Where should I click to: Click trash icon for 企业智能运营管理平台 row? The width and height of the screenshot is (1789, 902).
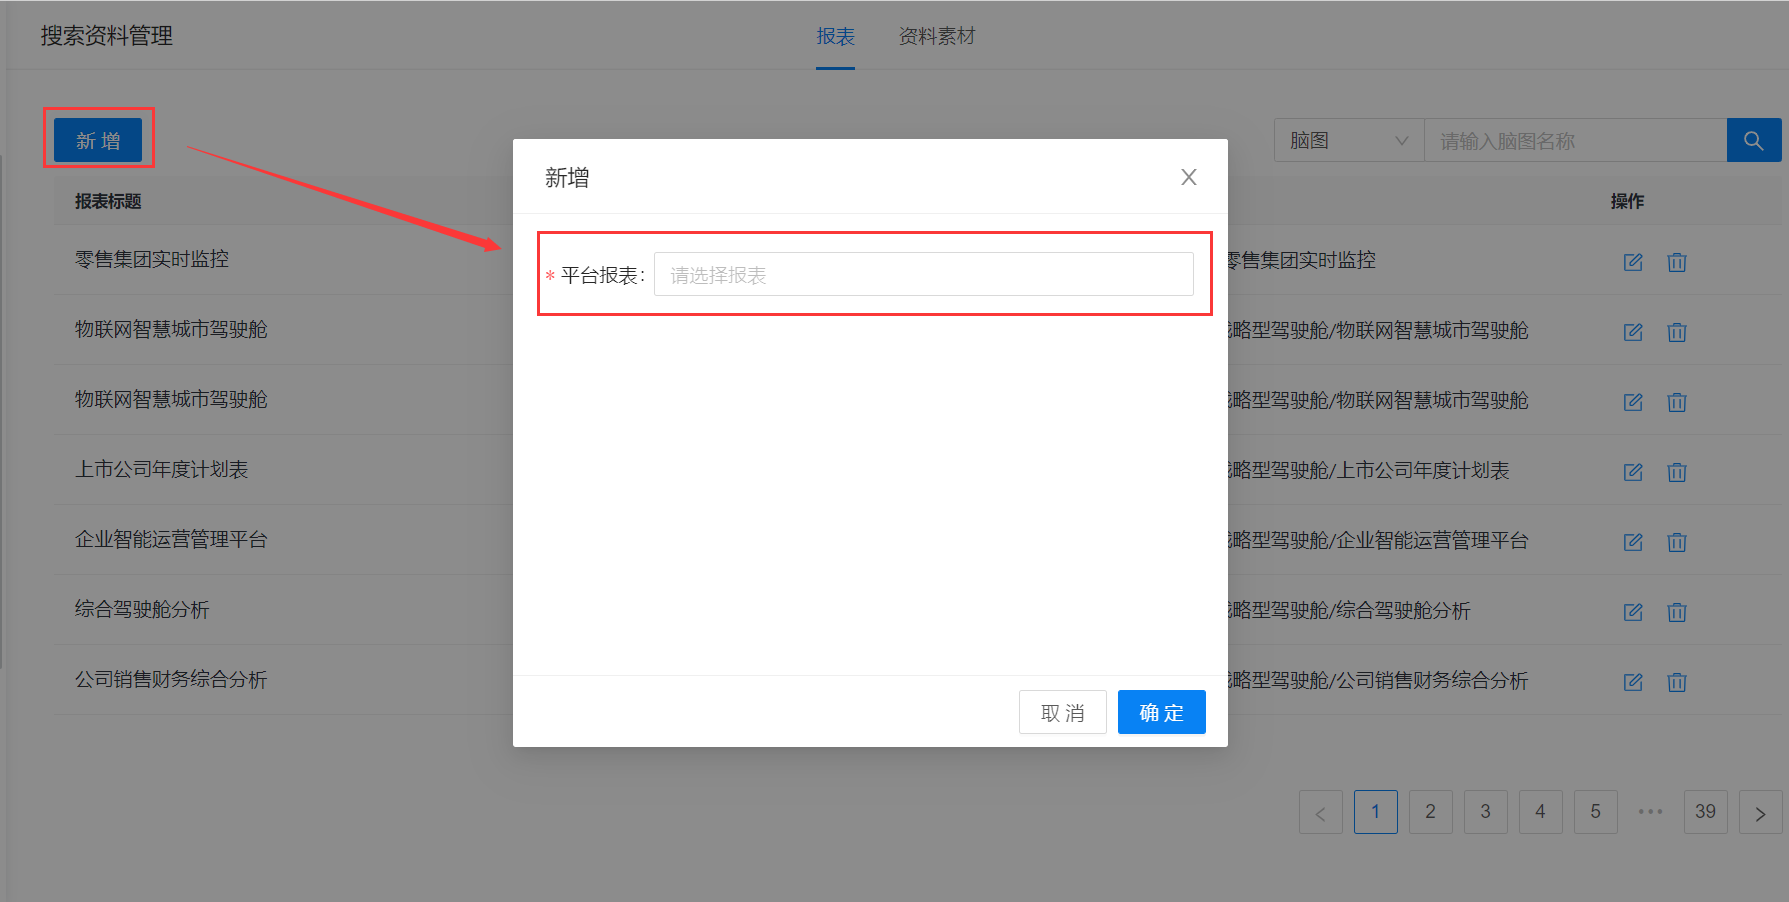pos(1677,542)
